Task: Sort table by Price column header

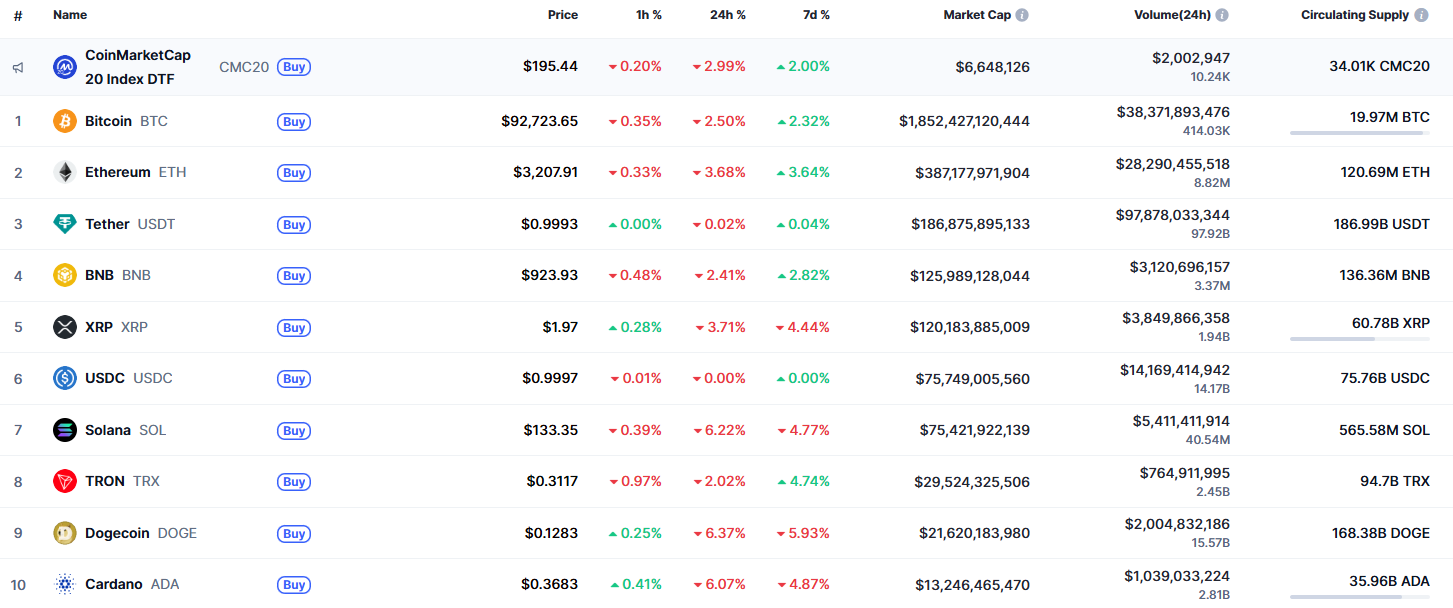Action: (x=562, y=15)
